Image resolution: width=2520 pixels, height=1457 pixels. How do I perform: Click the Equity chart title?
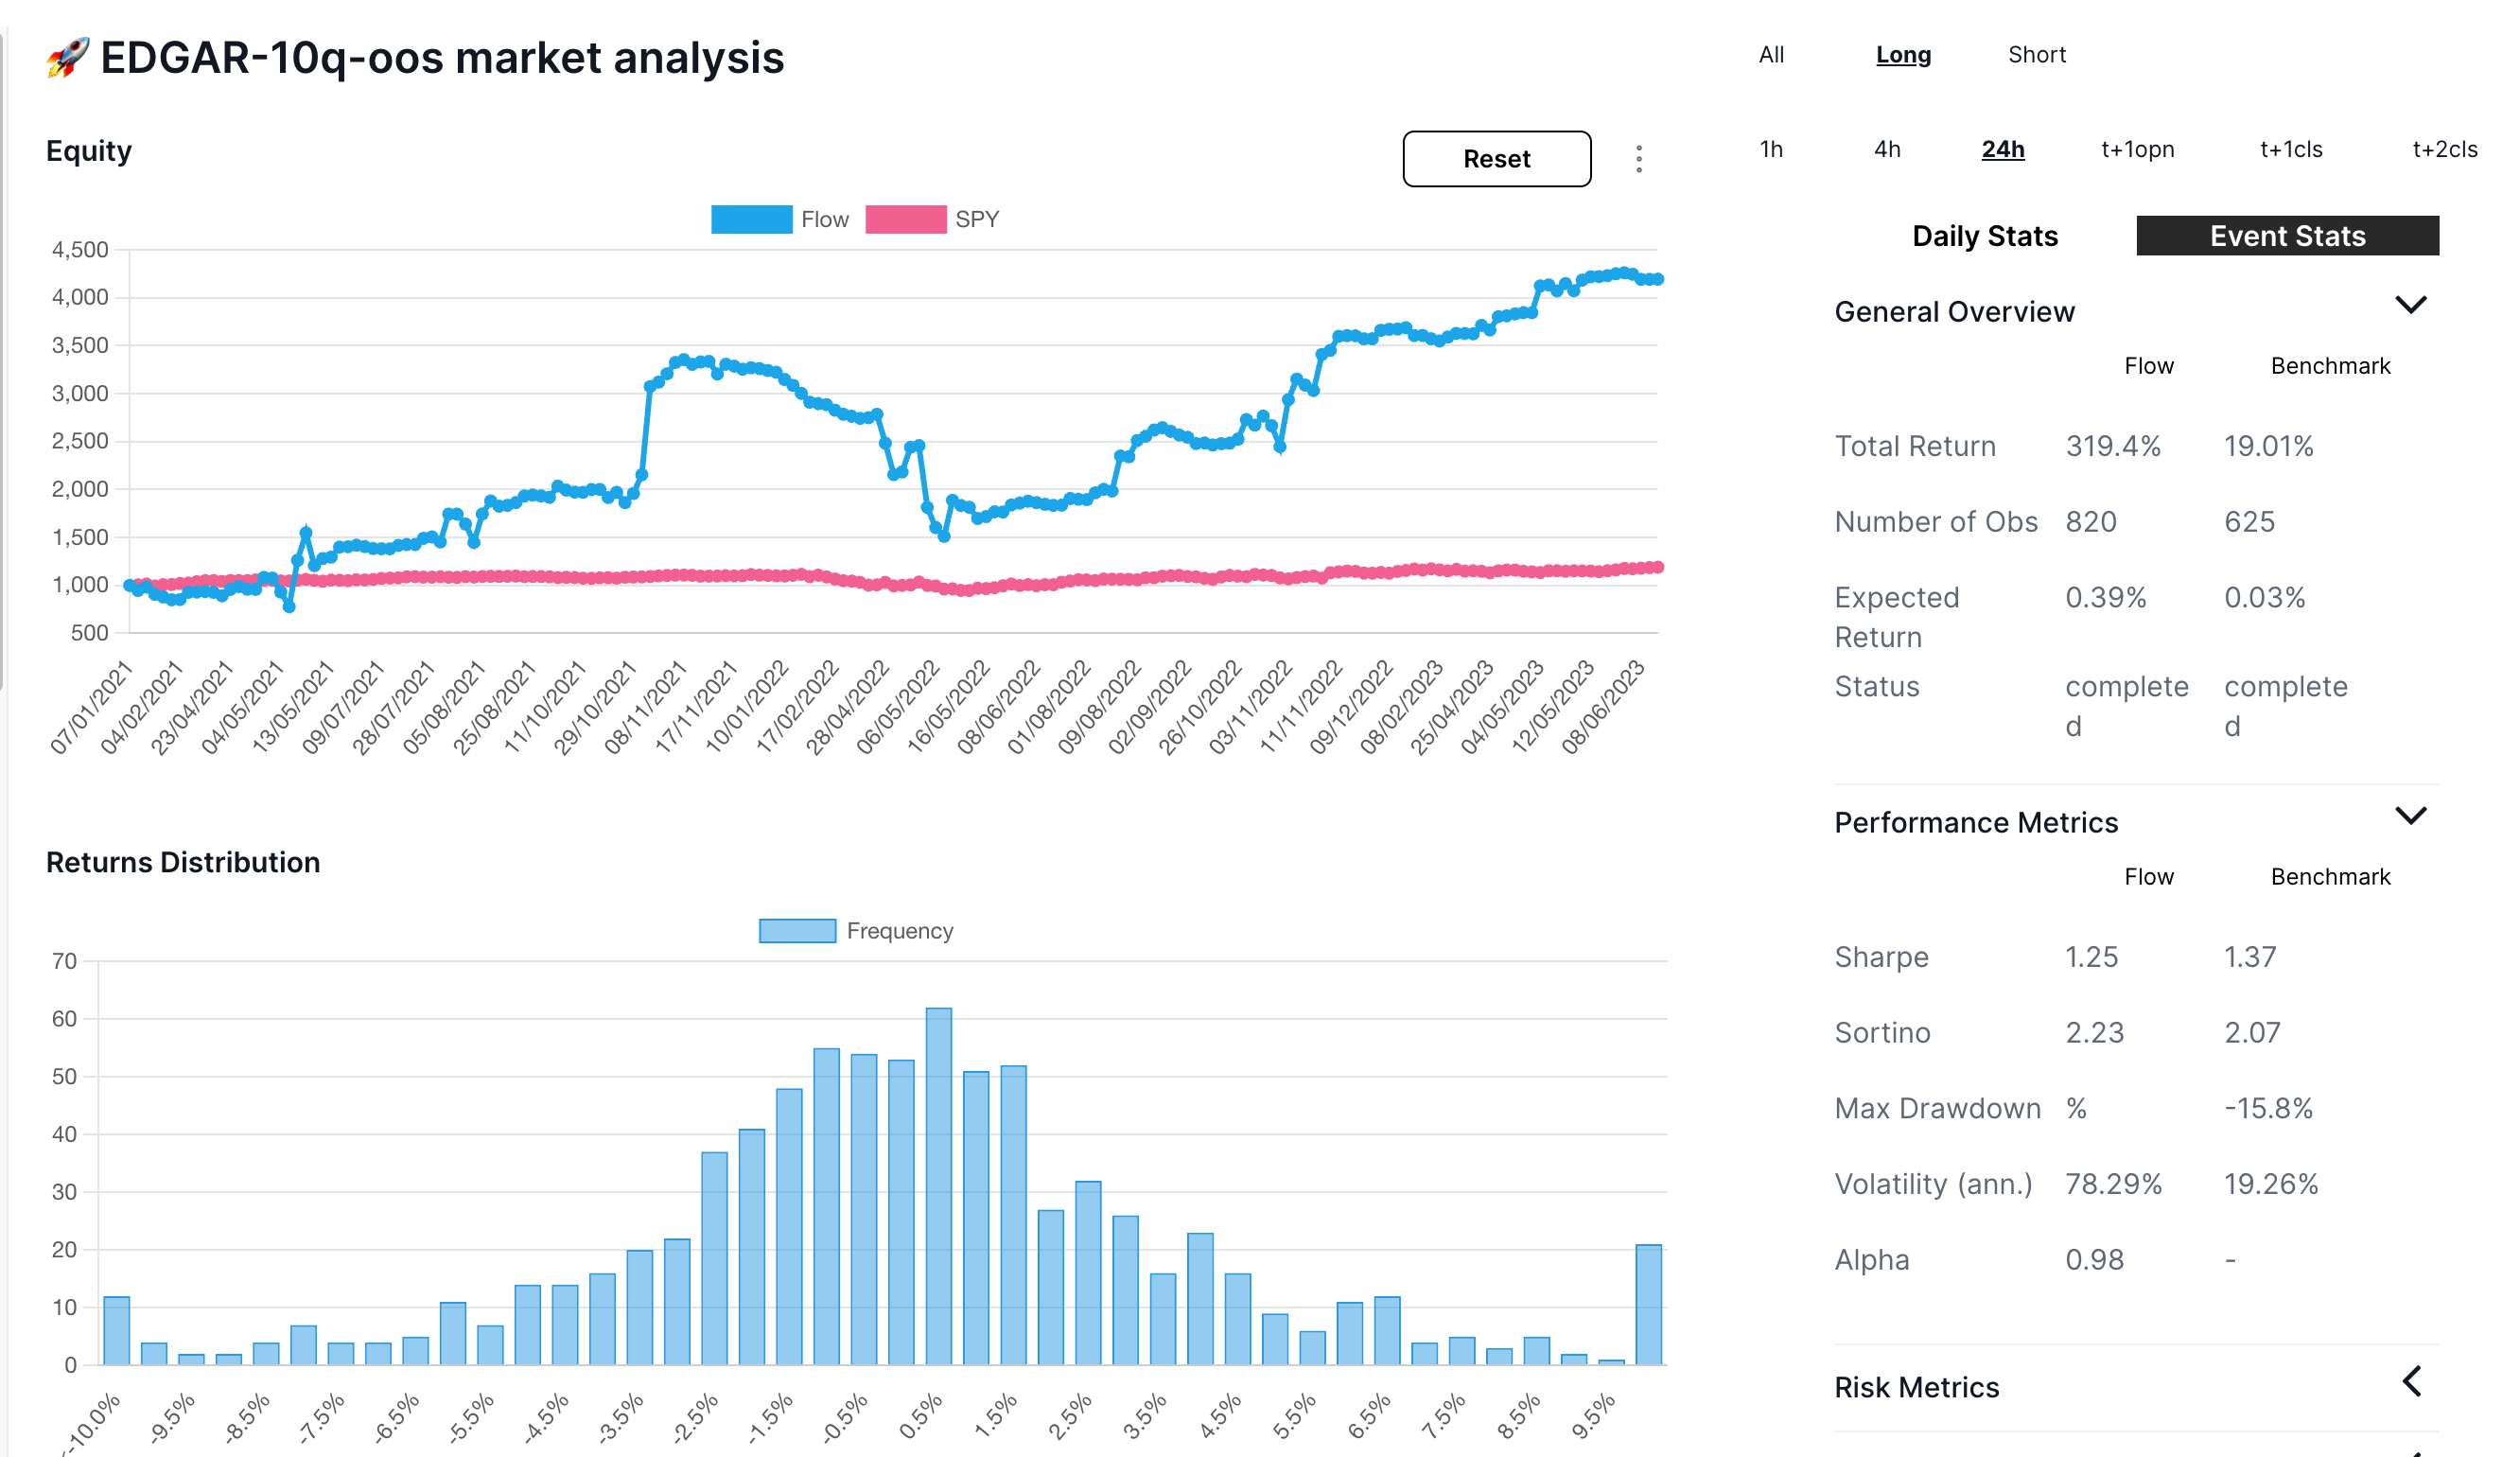click(x=88, y=151)
